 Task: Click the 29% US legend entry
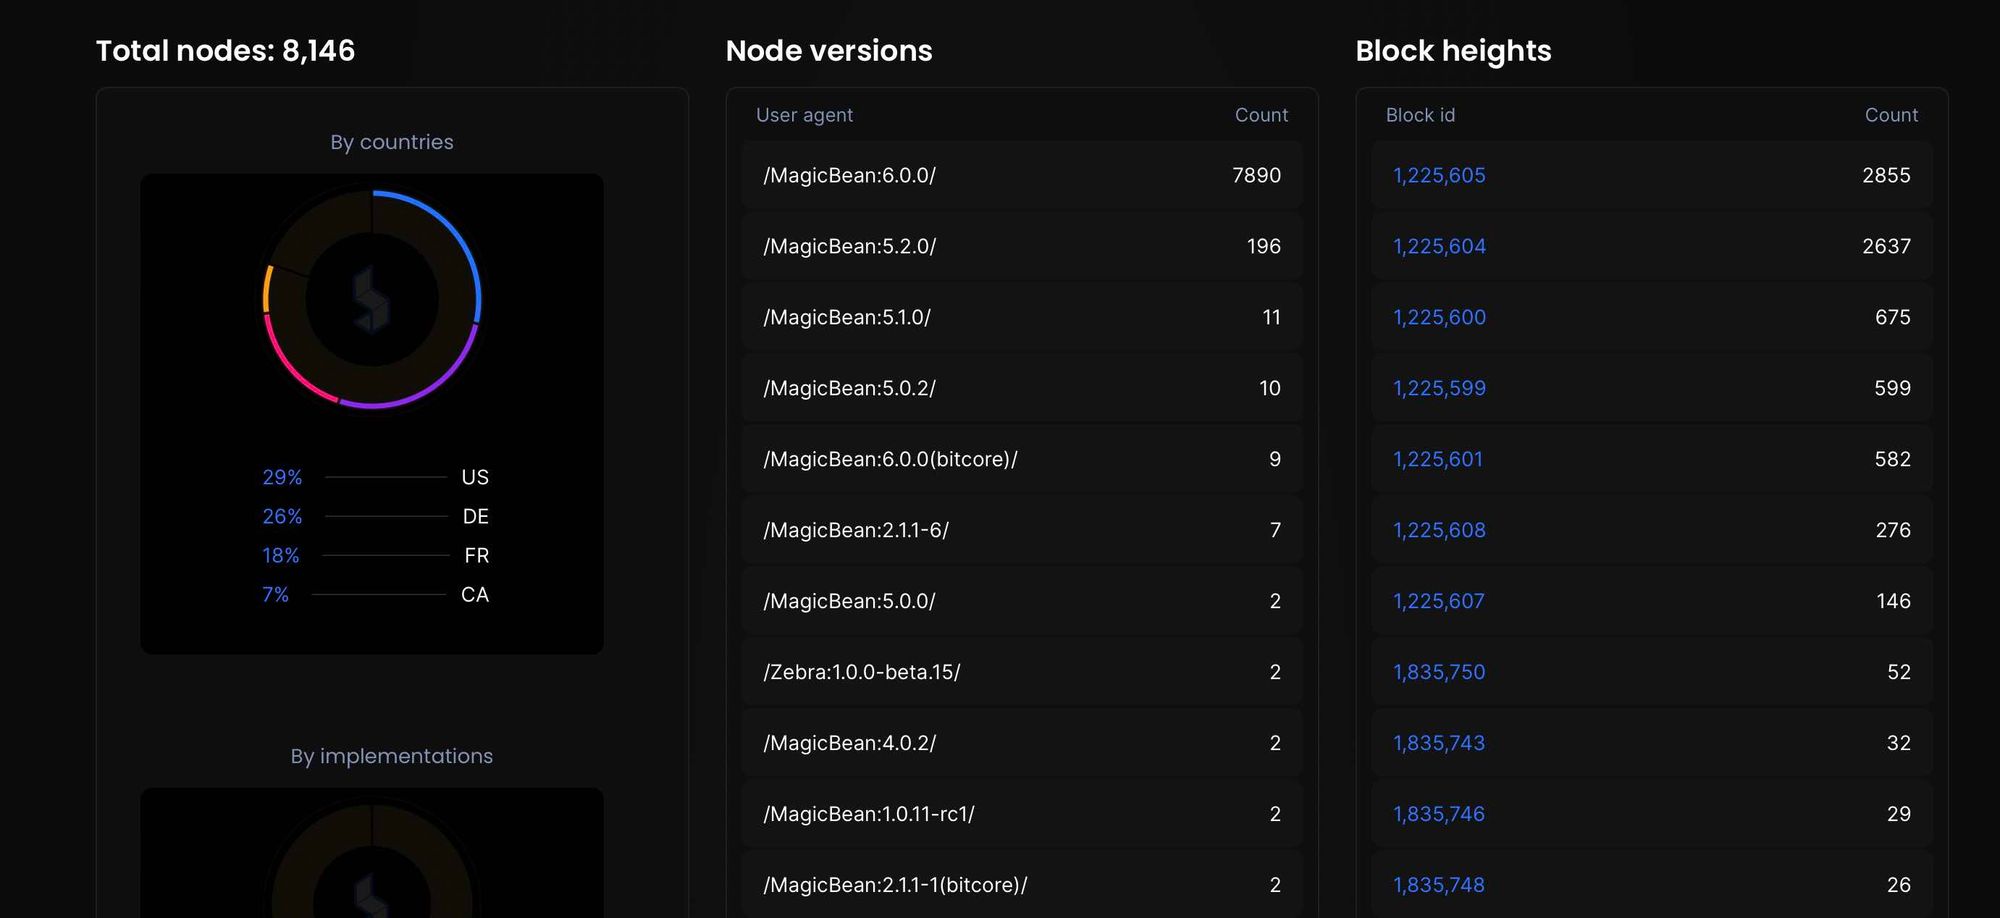tap(375, 477)
